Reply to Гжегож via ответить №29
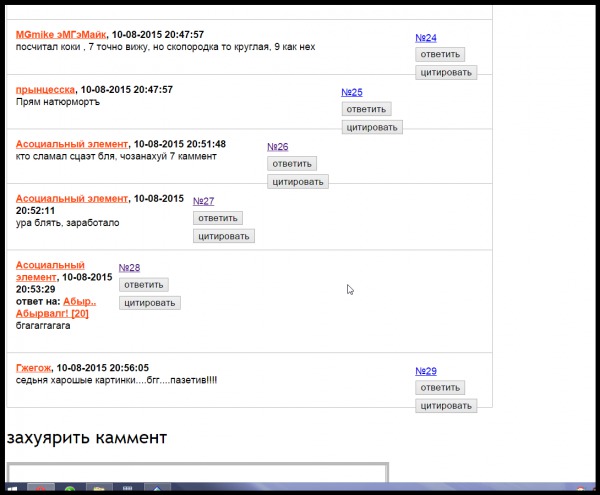Screen dimensions: 600x495 [440, 388]
